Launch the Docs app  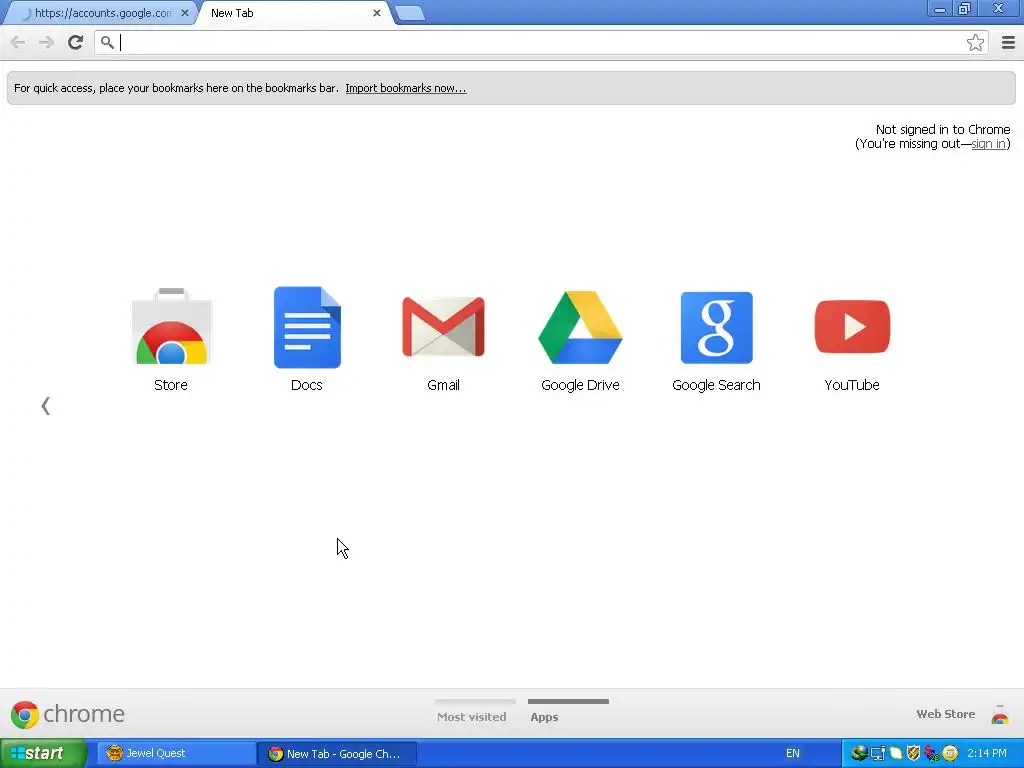pos(307,327)
